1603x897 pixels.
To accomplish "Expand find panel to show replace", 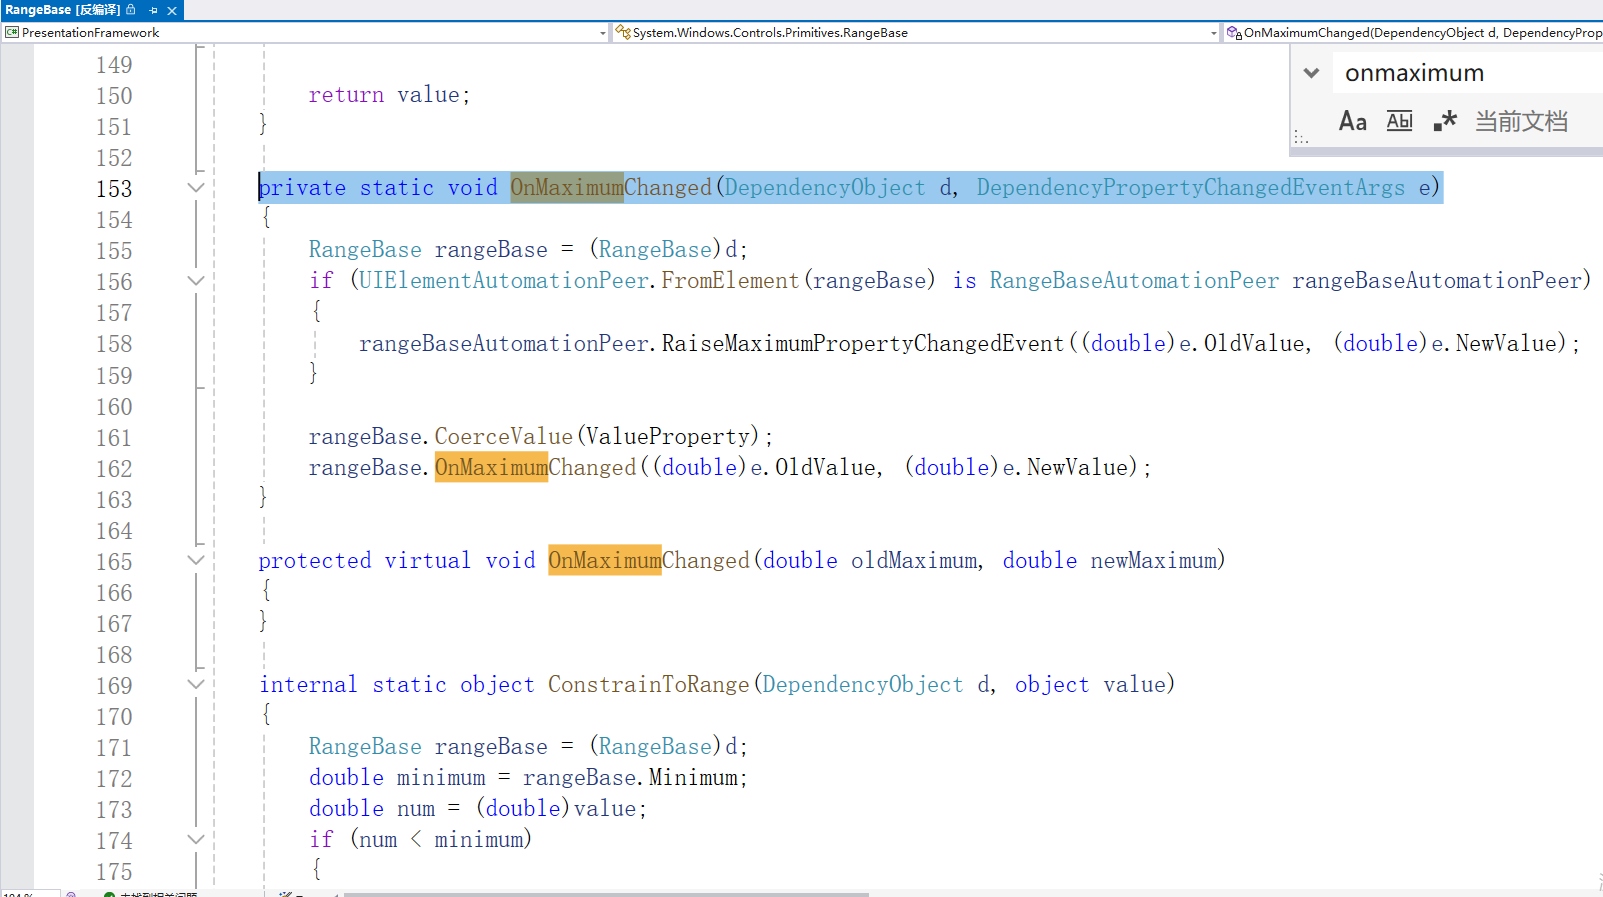I will pyautogui.click(x=1311, y=73).
